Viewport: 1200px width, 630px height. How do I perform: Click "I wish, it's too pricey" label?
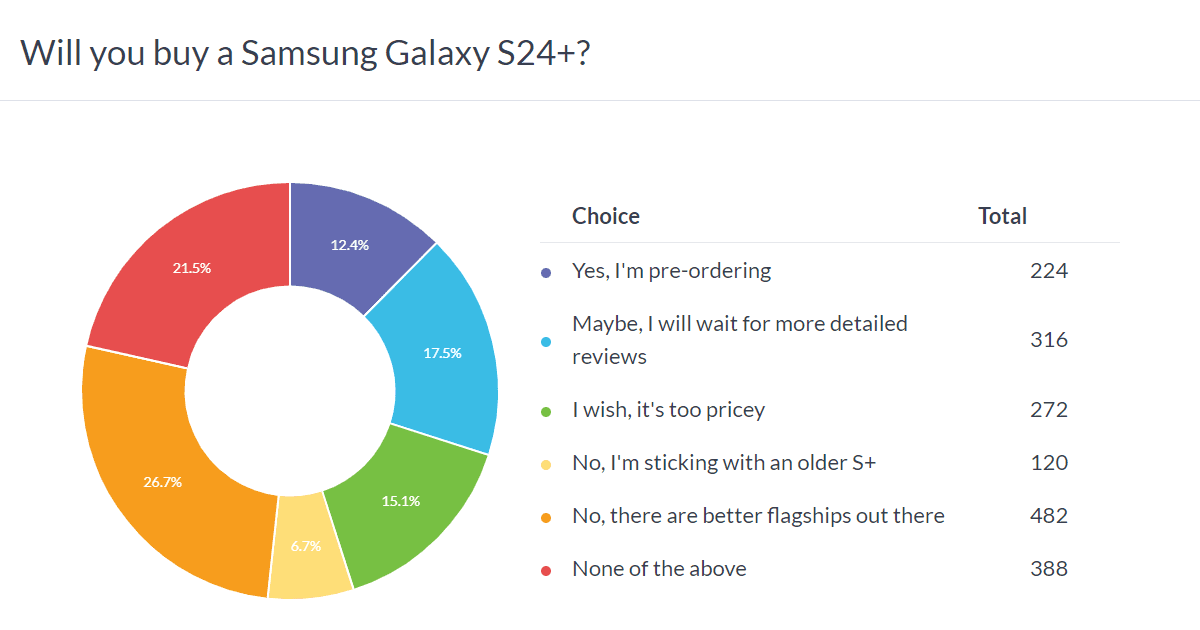coord(668,410)
